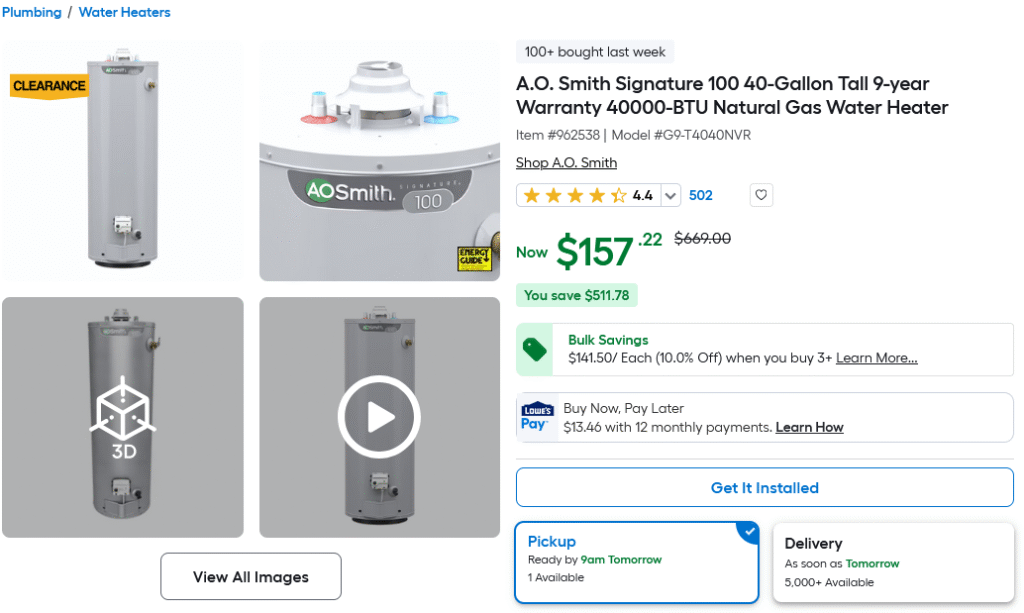
Task: Open the Plumbing breadcrumb link
Action: [x=31, y=12]
